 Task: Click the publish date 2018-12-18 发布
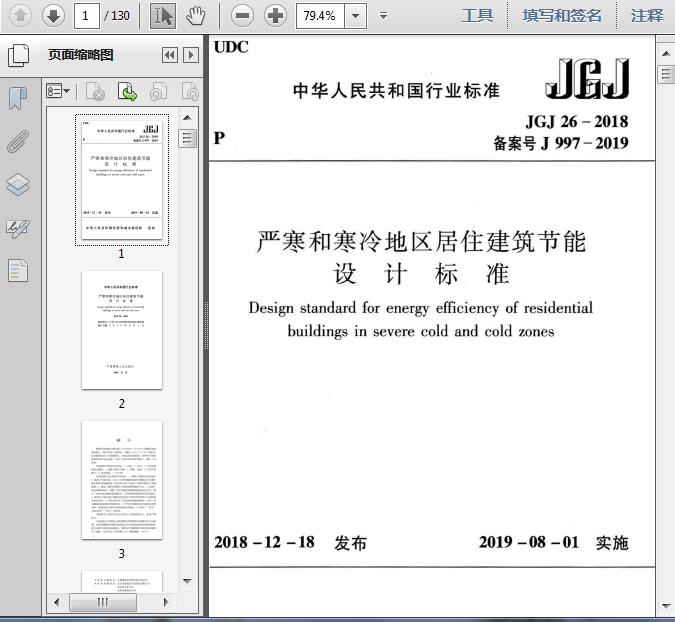tap(291, 543)
